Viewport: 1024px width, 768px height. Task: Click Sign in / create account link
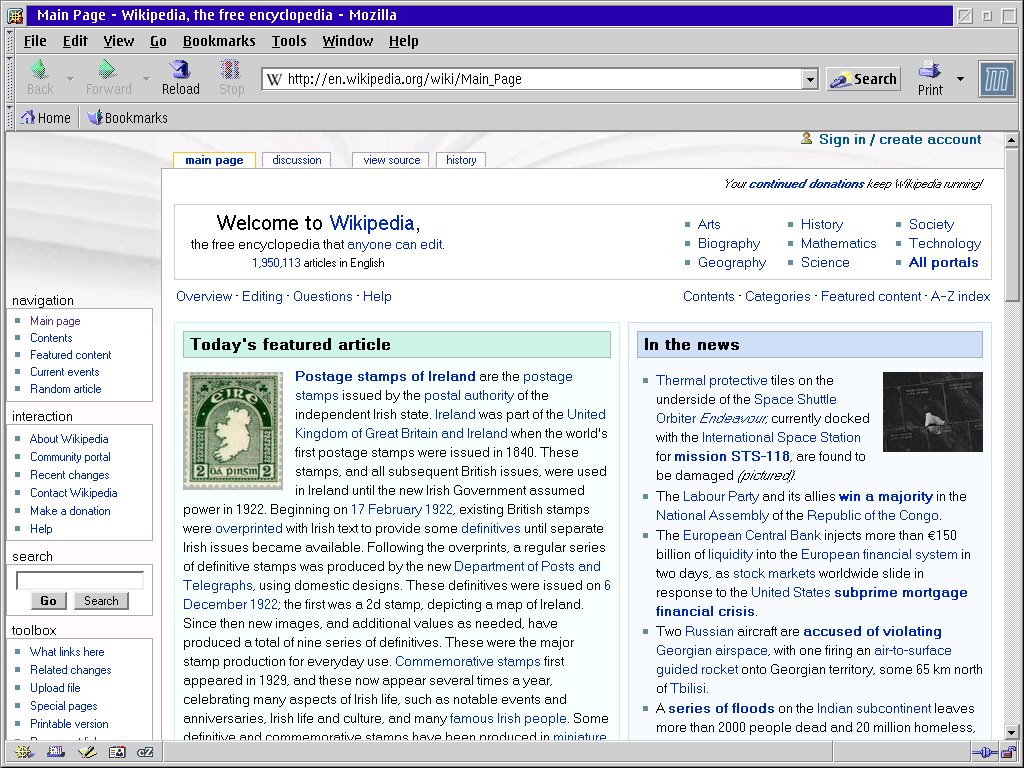tap(900, 139)
